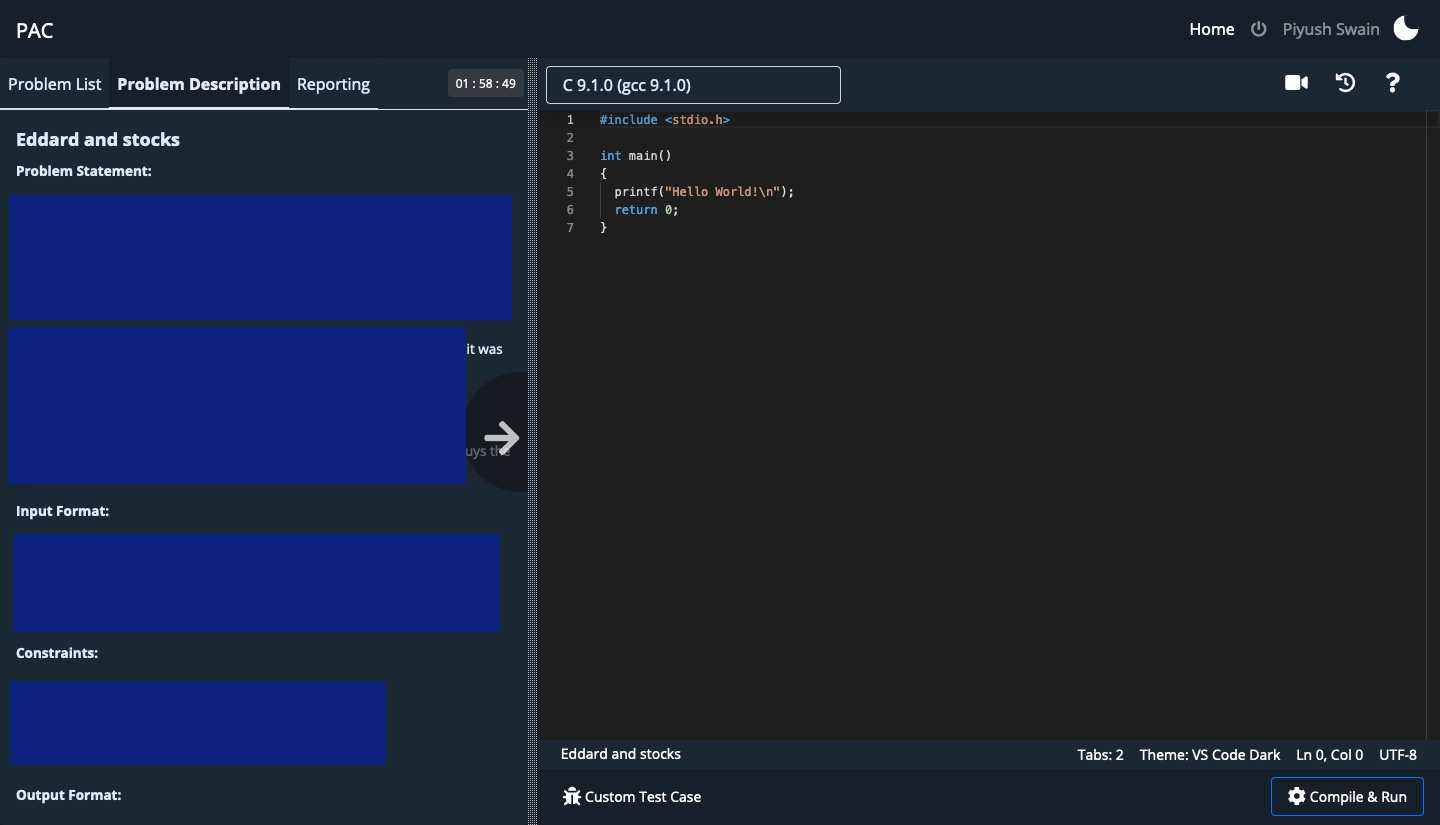Open the C 9.1.0 language selector
1440x825 pixels.
point(692,85)
